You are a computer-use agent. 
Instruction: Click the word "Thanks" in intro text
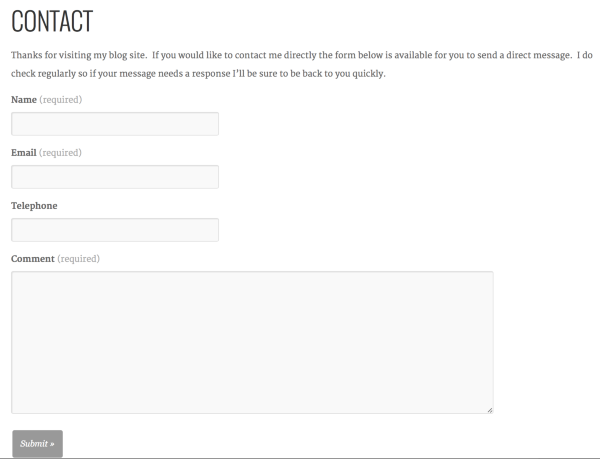[27, 55]
